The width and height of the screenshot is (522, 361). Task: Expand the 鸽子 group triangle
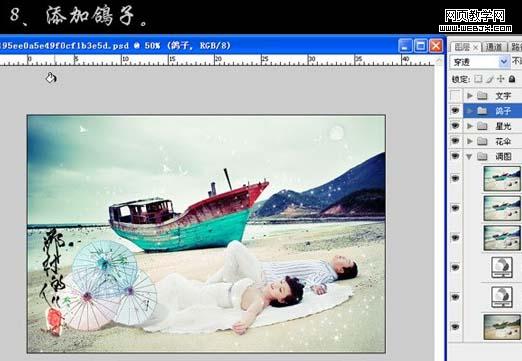[470, 111]
